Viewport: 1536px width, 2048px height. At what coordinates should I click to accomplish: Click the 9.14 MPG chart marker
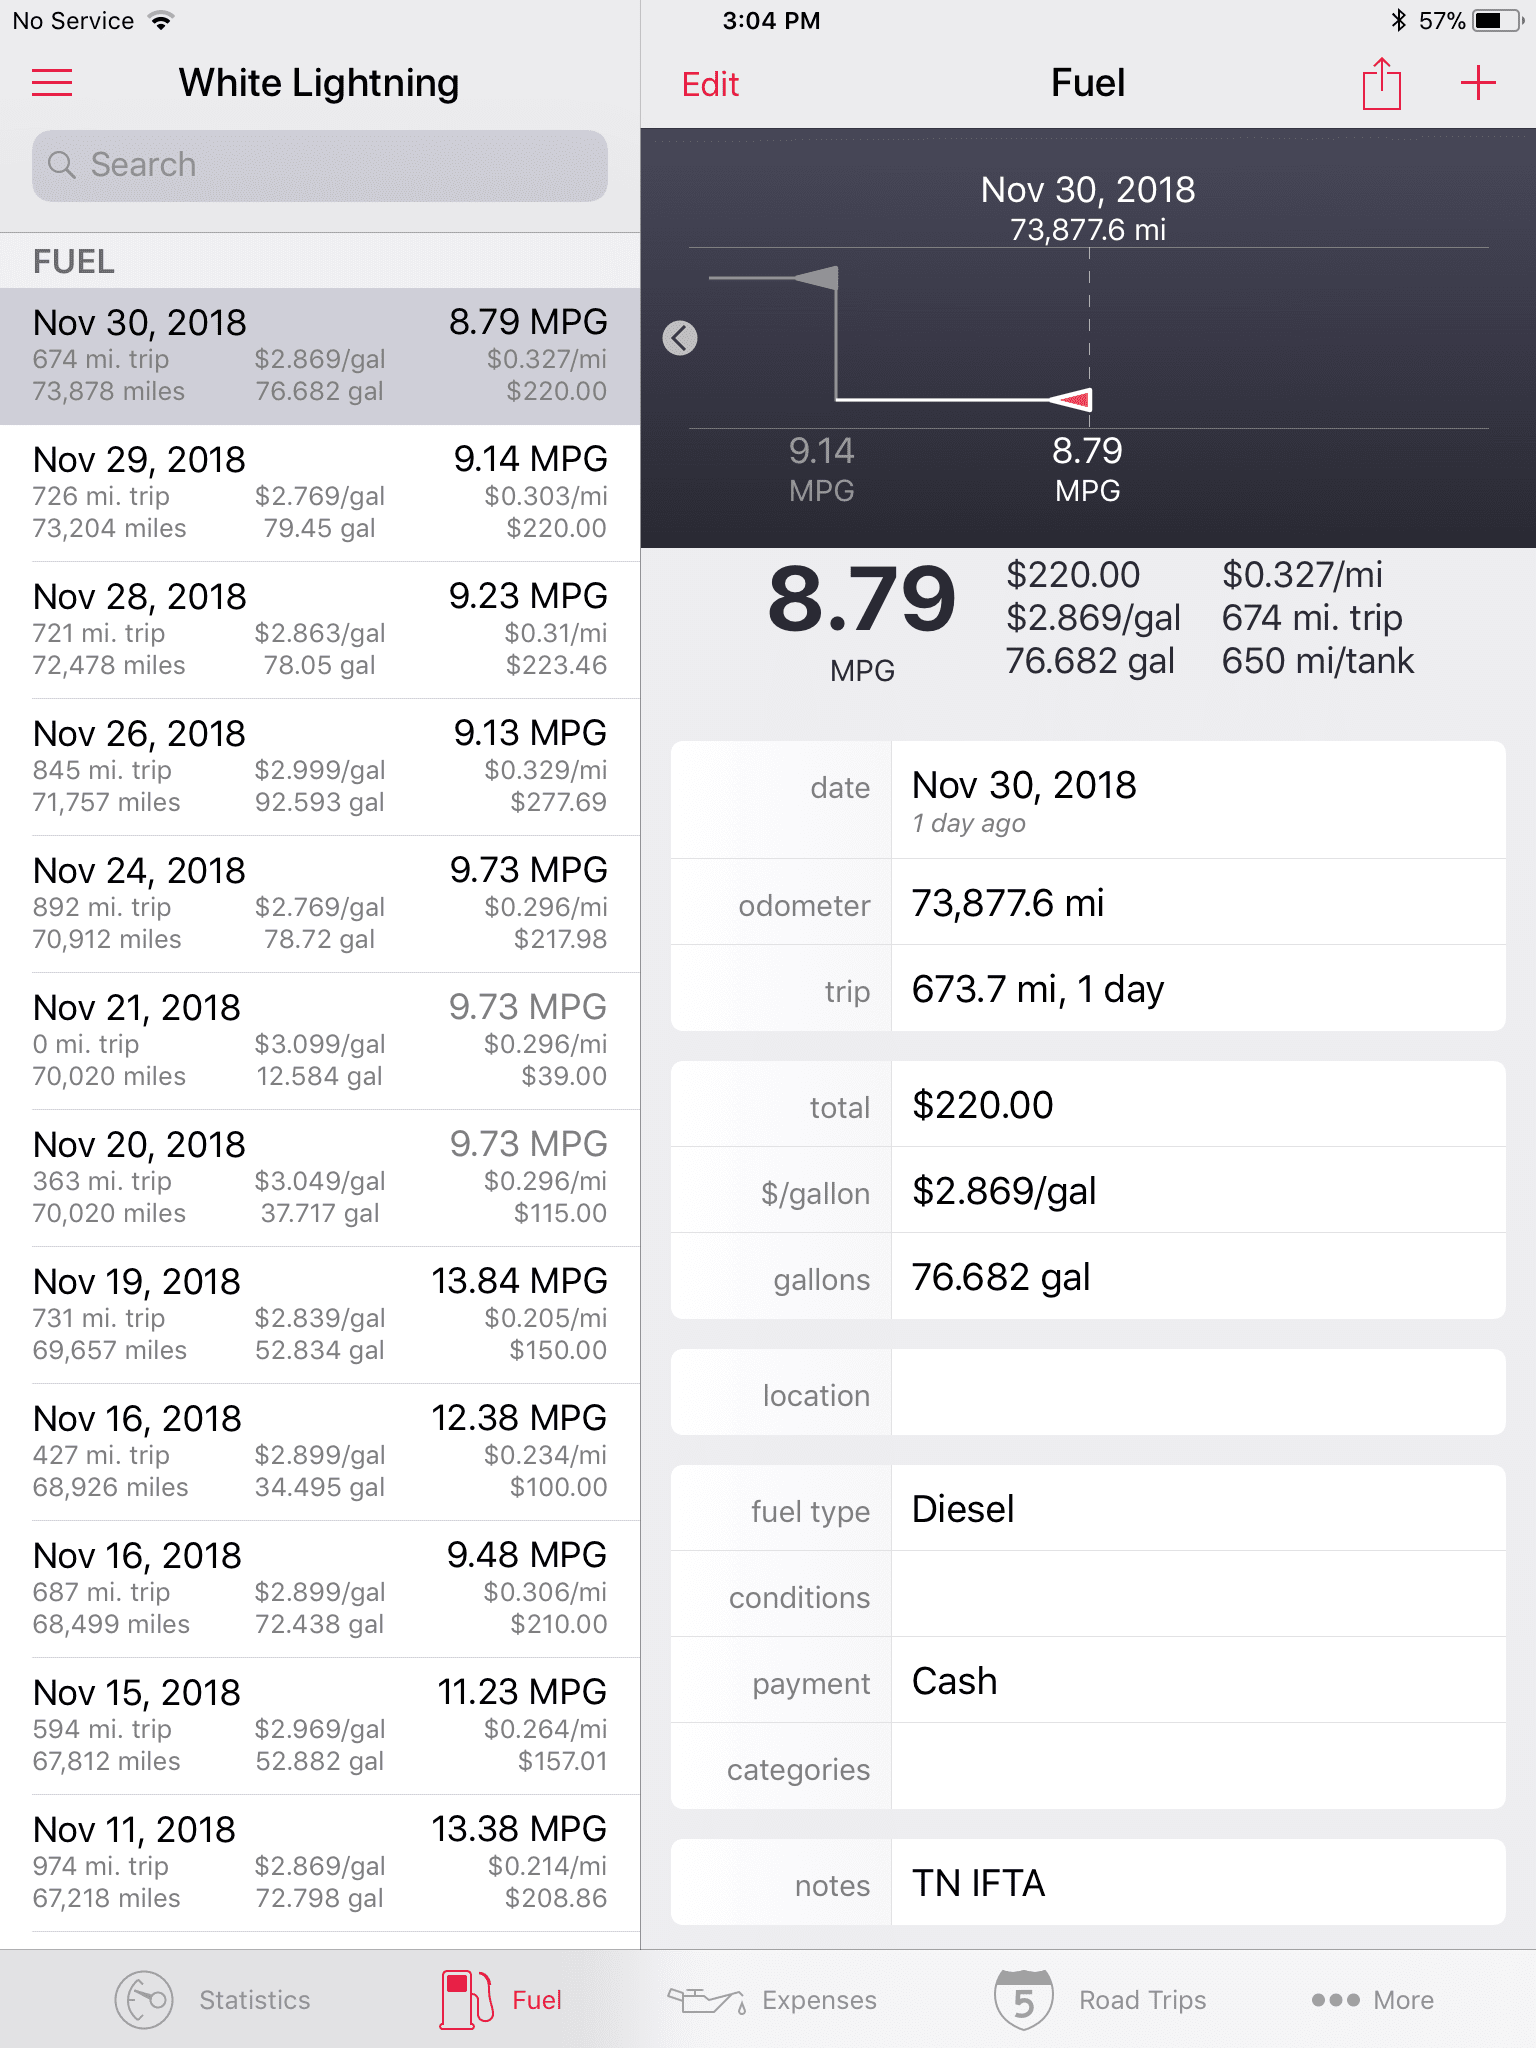click(x=817, y=277)
